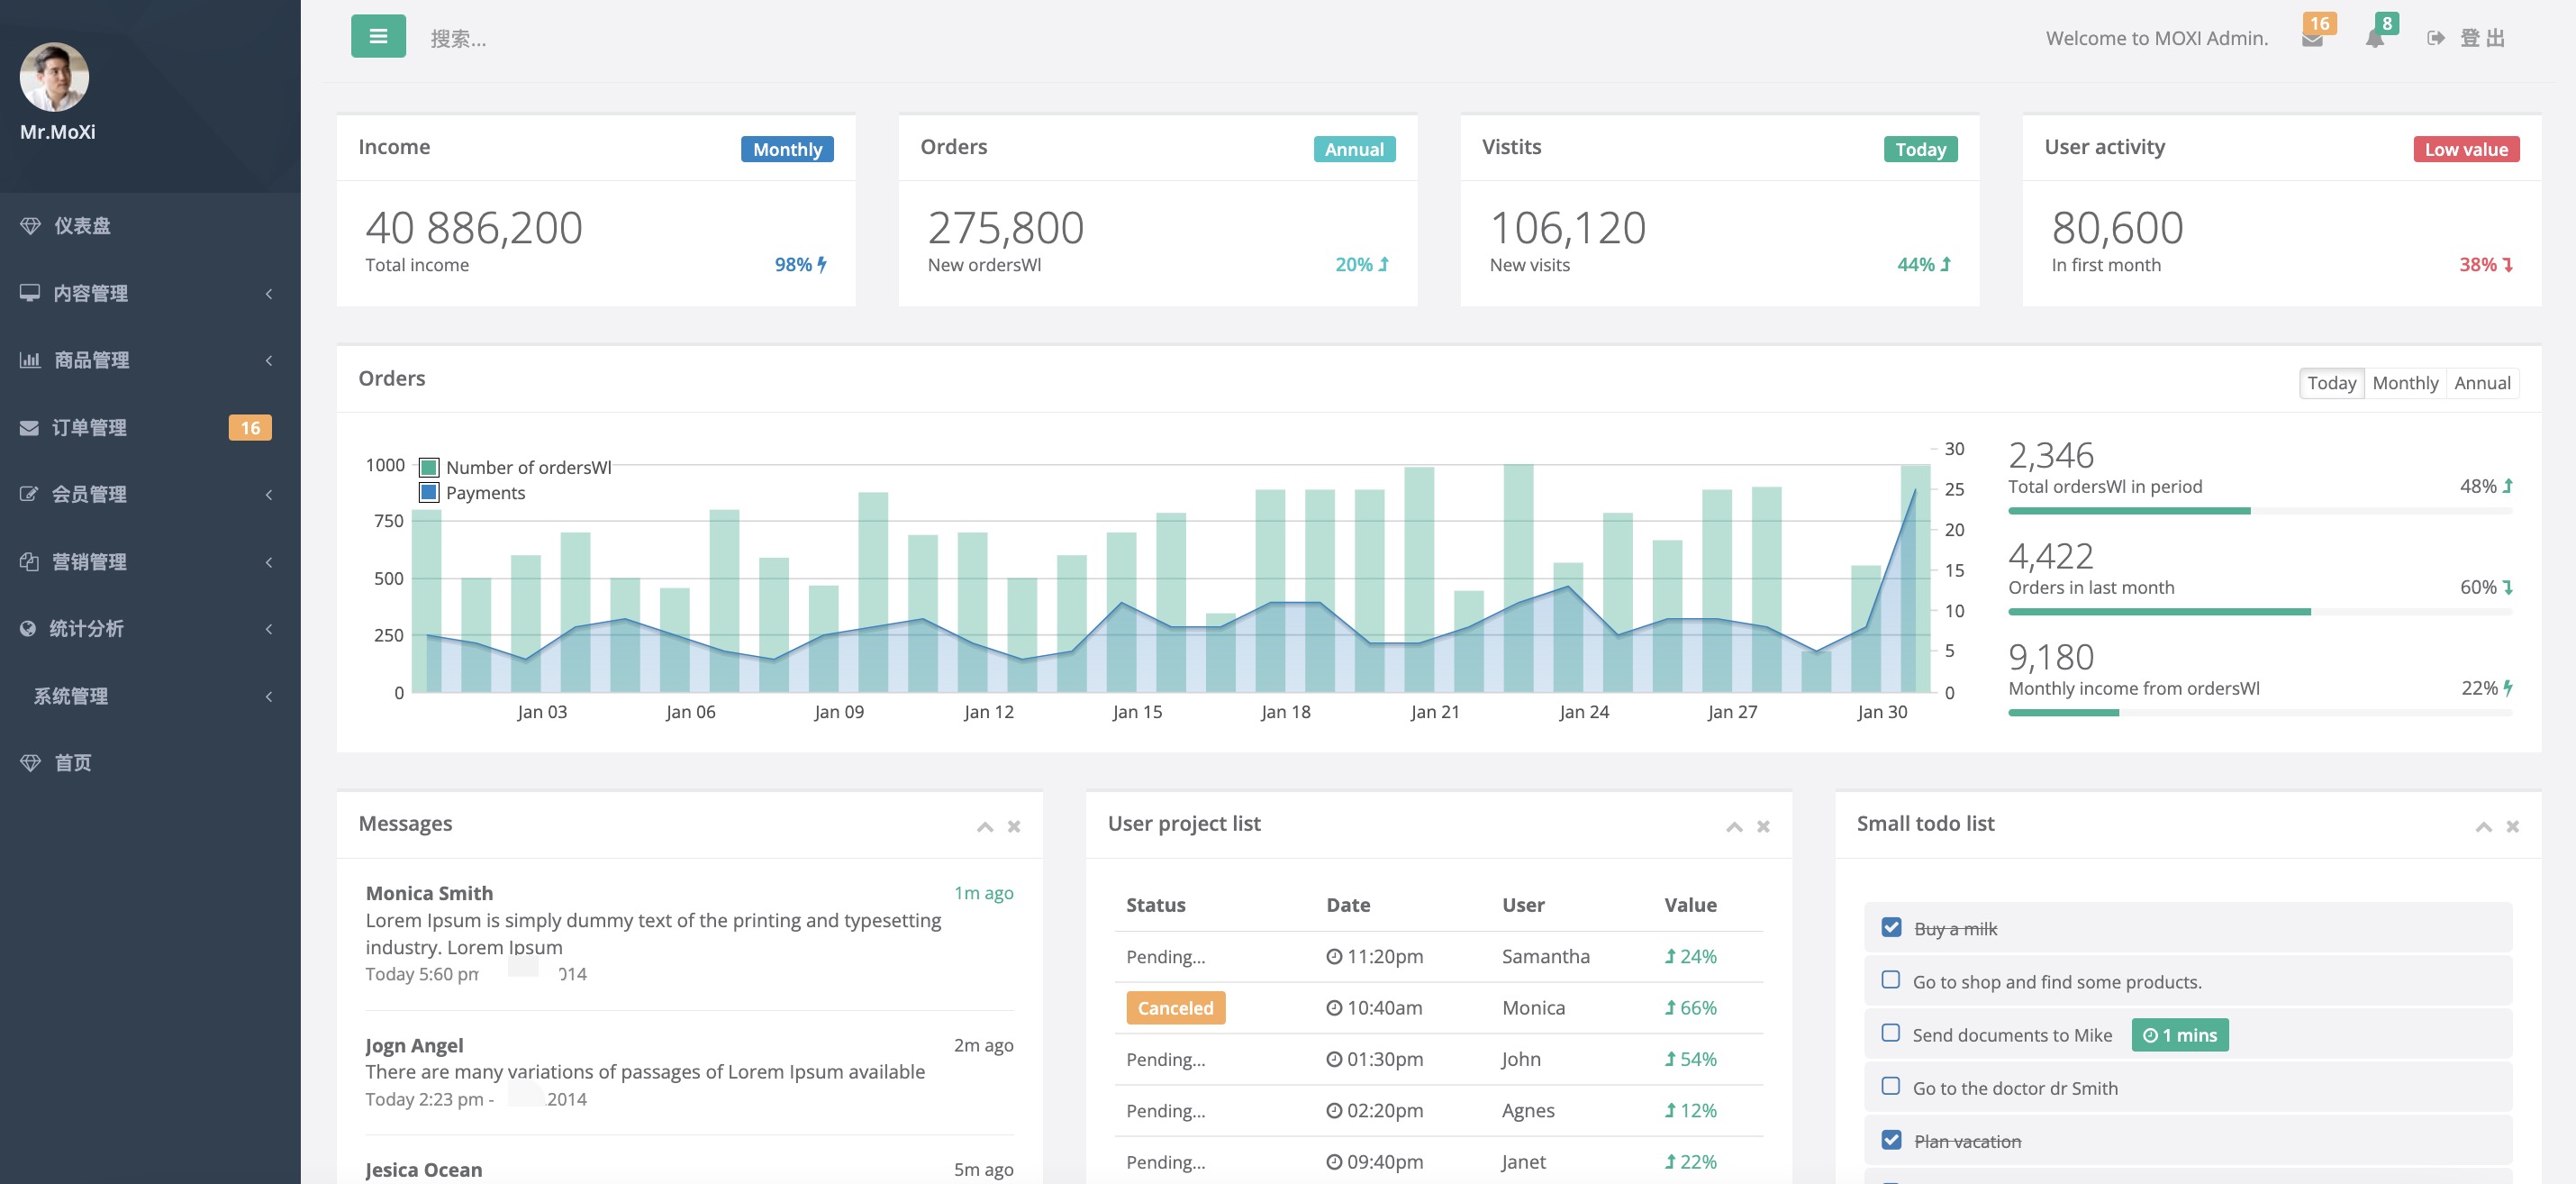Collapse the User project list panel
Screen dimensions: 2576x1184
(x=1734, y=826)
